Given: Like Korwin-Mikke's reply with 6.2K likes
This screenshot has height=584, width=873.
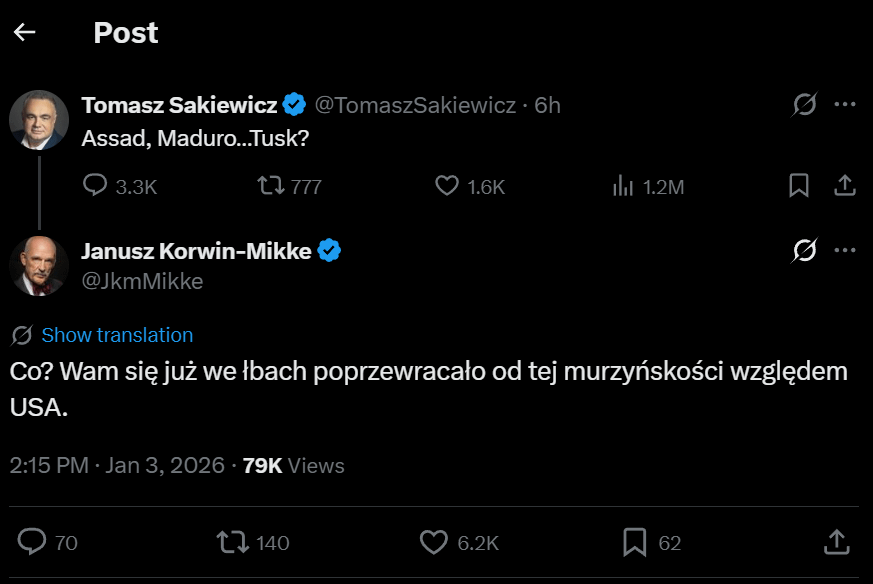Looking at the screenshot, I should click(433, 543).
